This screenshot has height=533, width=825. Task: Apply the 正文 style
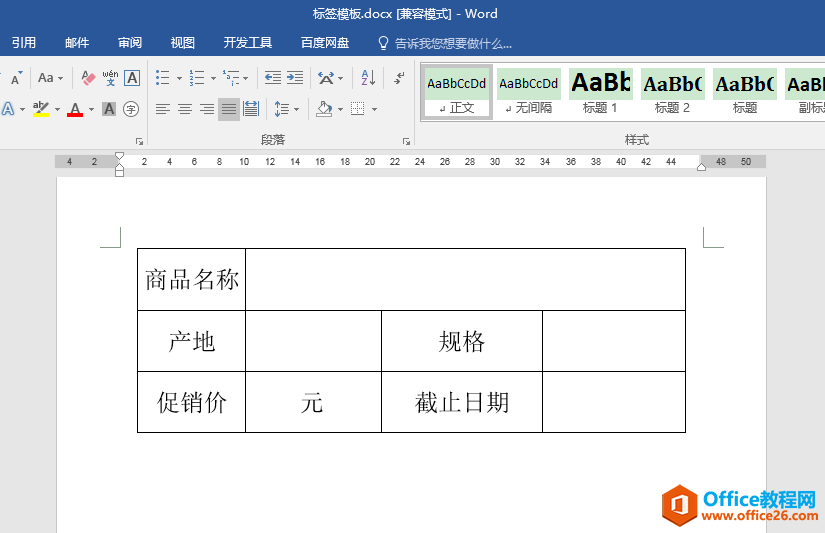(x=457, y=92)
